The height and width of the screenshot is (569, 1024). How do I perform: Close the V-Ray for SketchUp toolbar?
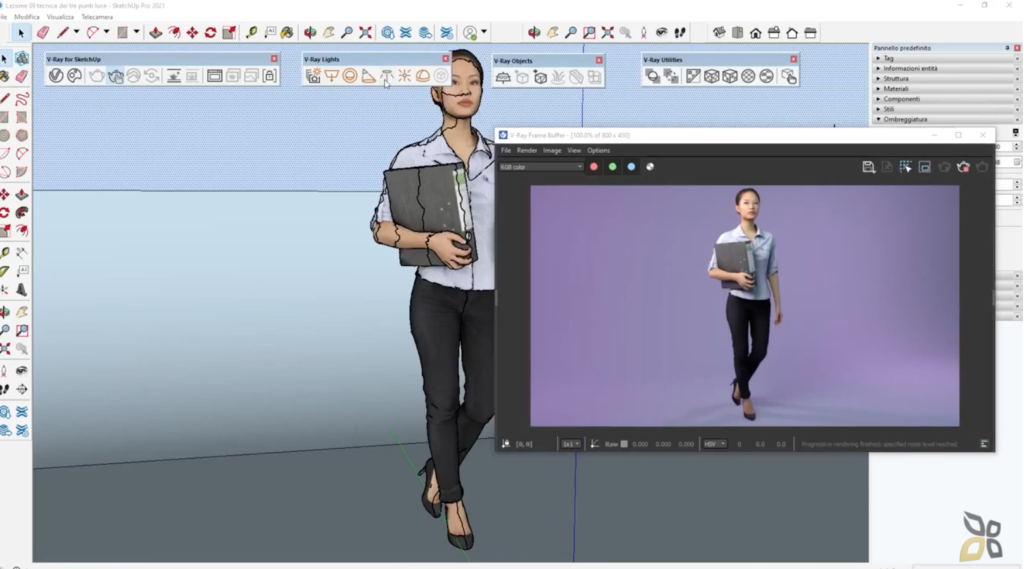274,59
